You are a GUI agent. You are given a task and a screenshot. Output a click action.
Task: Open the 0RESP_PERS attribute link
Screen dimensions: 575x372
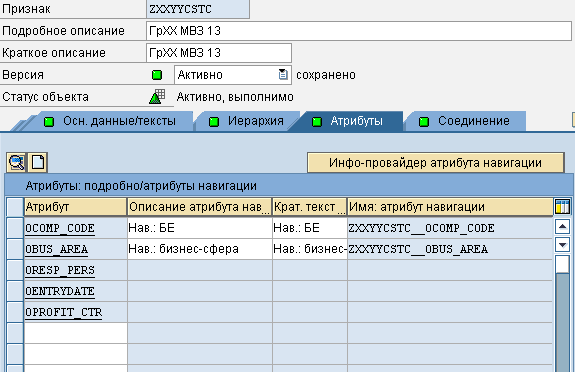point(60,270)
